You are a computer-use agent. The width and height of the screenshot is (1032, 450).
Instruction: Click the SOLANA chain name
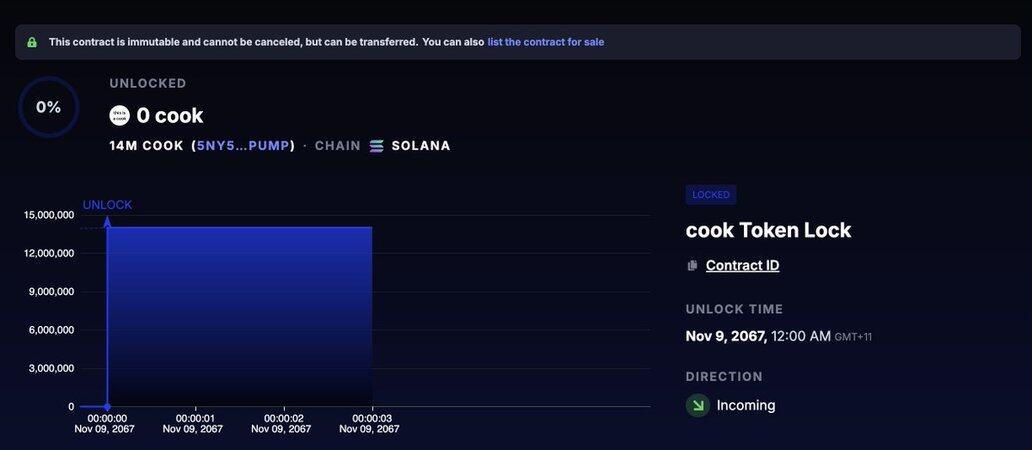(421, 146)
